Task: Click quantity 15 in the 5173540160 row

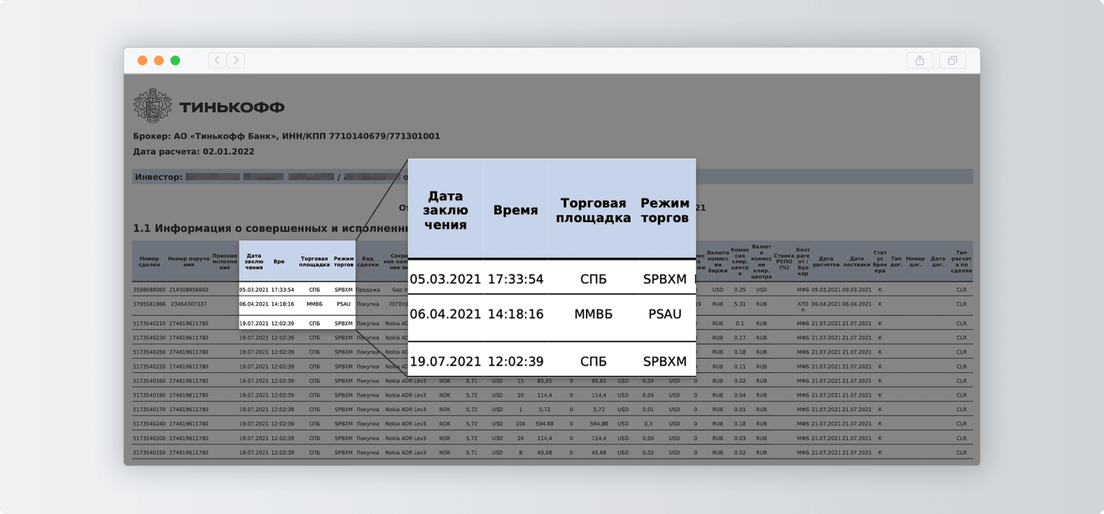Action: (x=520, y=380)
